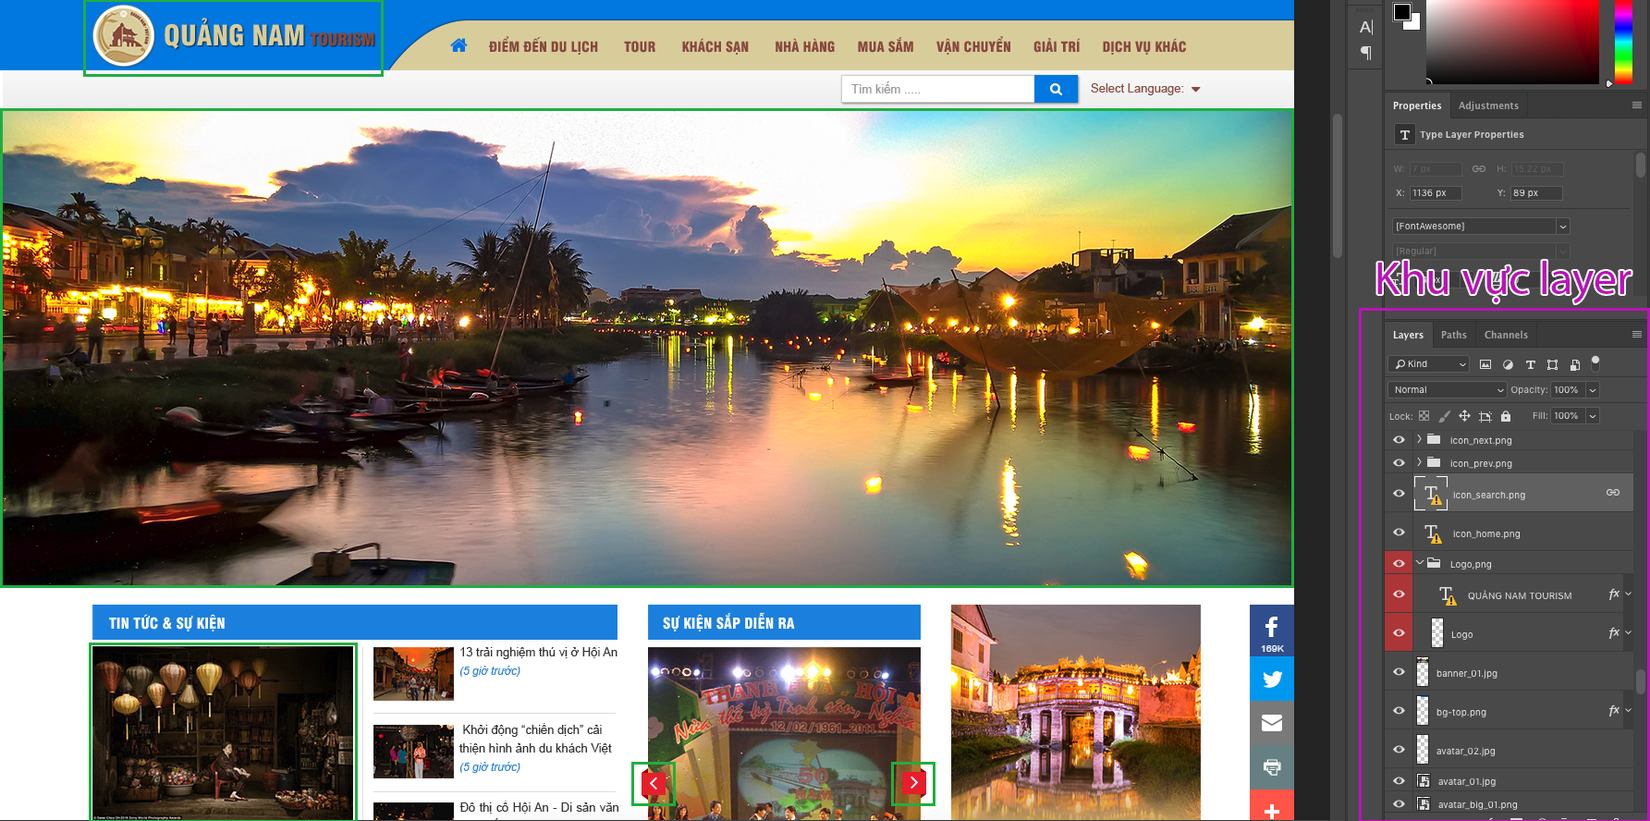Image resolution: width=1650 pixels, height=821 pixels.
Task: Lock artboard auto-nesting
Action: 1485,416
